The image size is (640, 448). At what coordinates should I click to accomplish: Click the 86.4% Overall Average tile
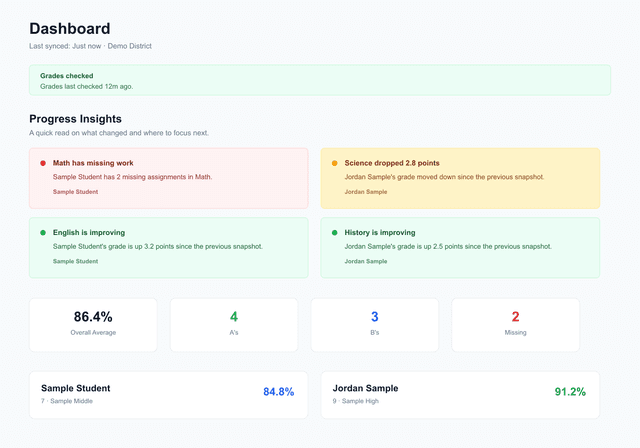(x=93, y=325)
